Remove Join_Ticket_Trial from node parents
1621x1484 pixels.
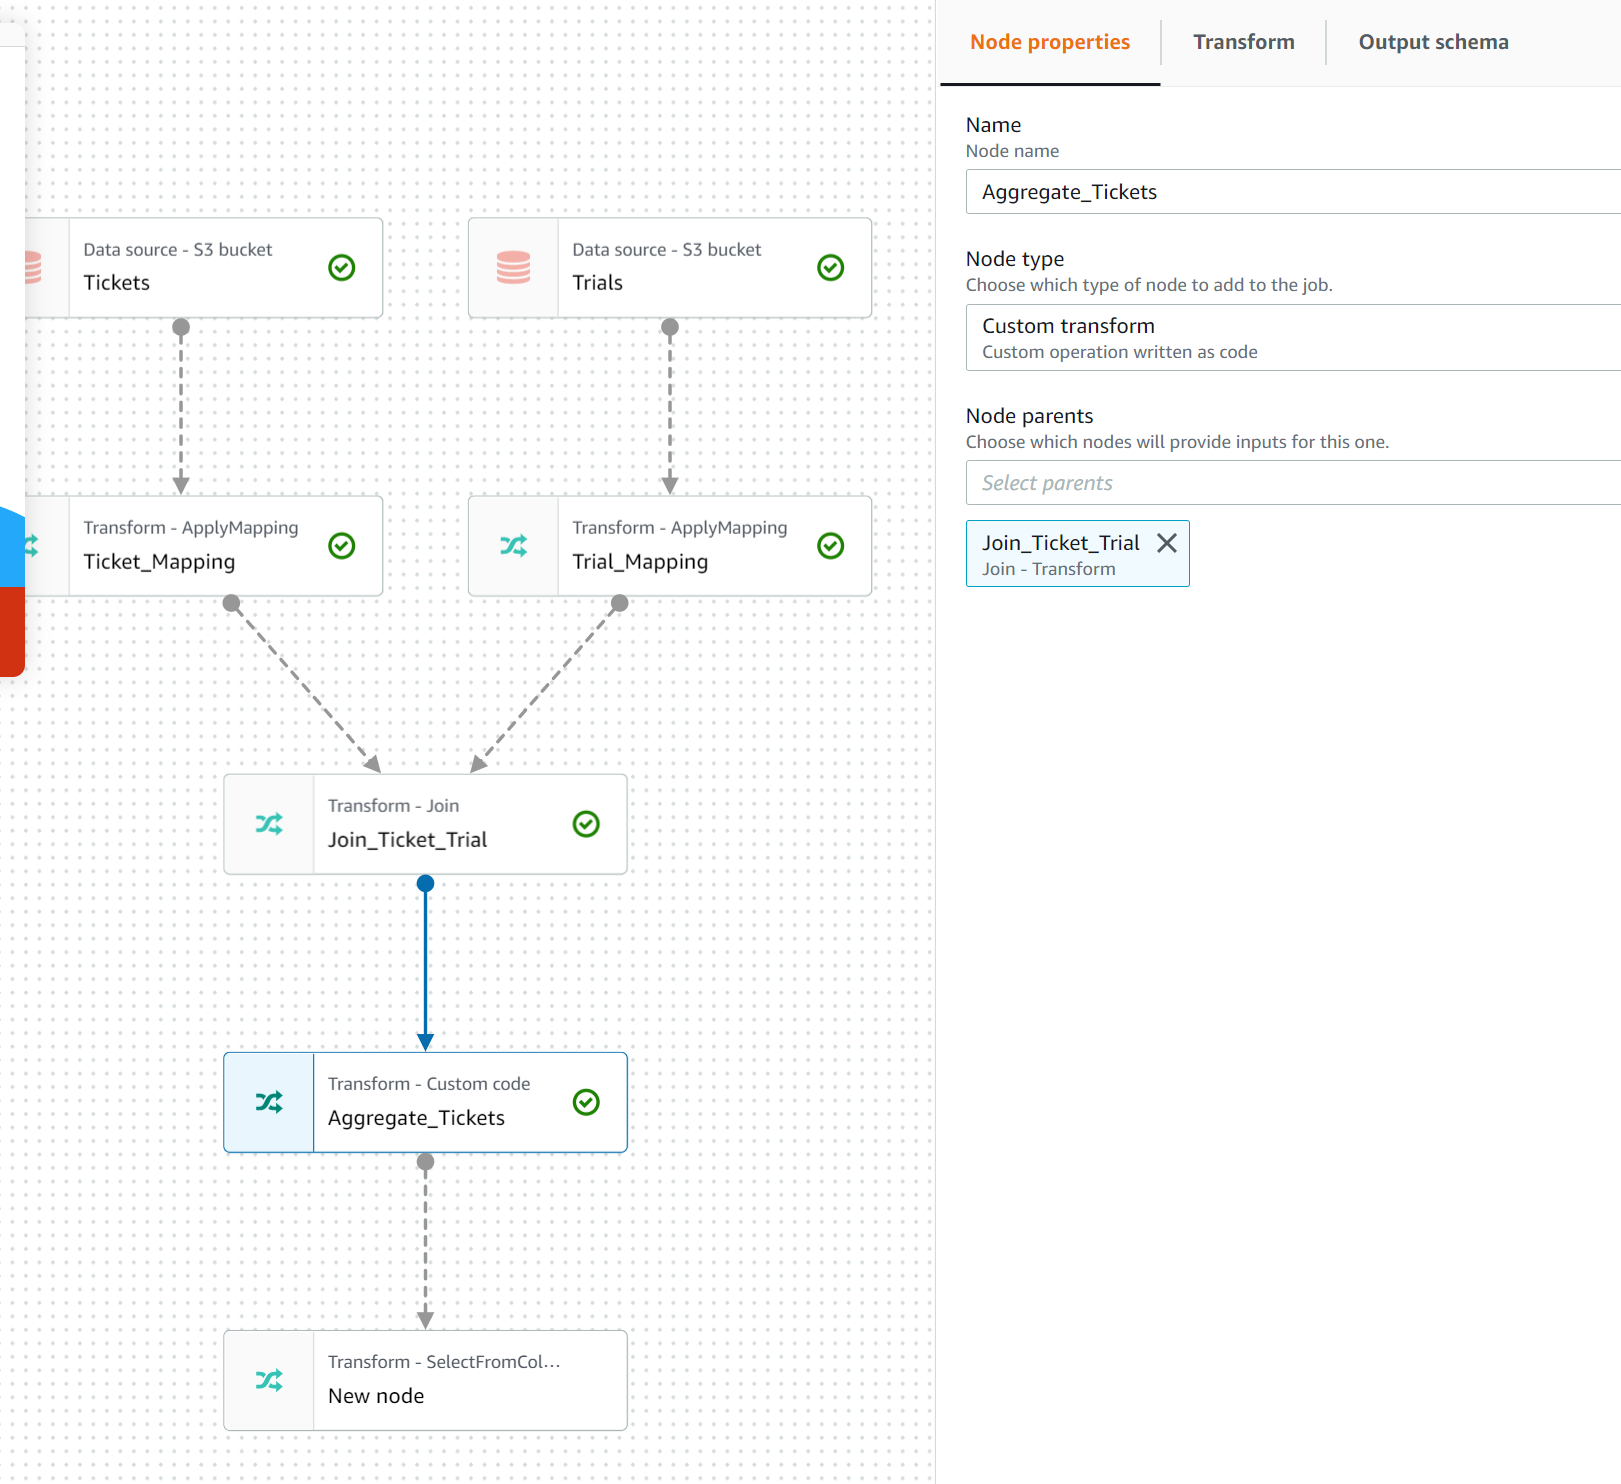pyautogui.click(x=1167, y=543)
